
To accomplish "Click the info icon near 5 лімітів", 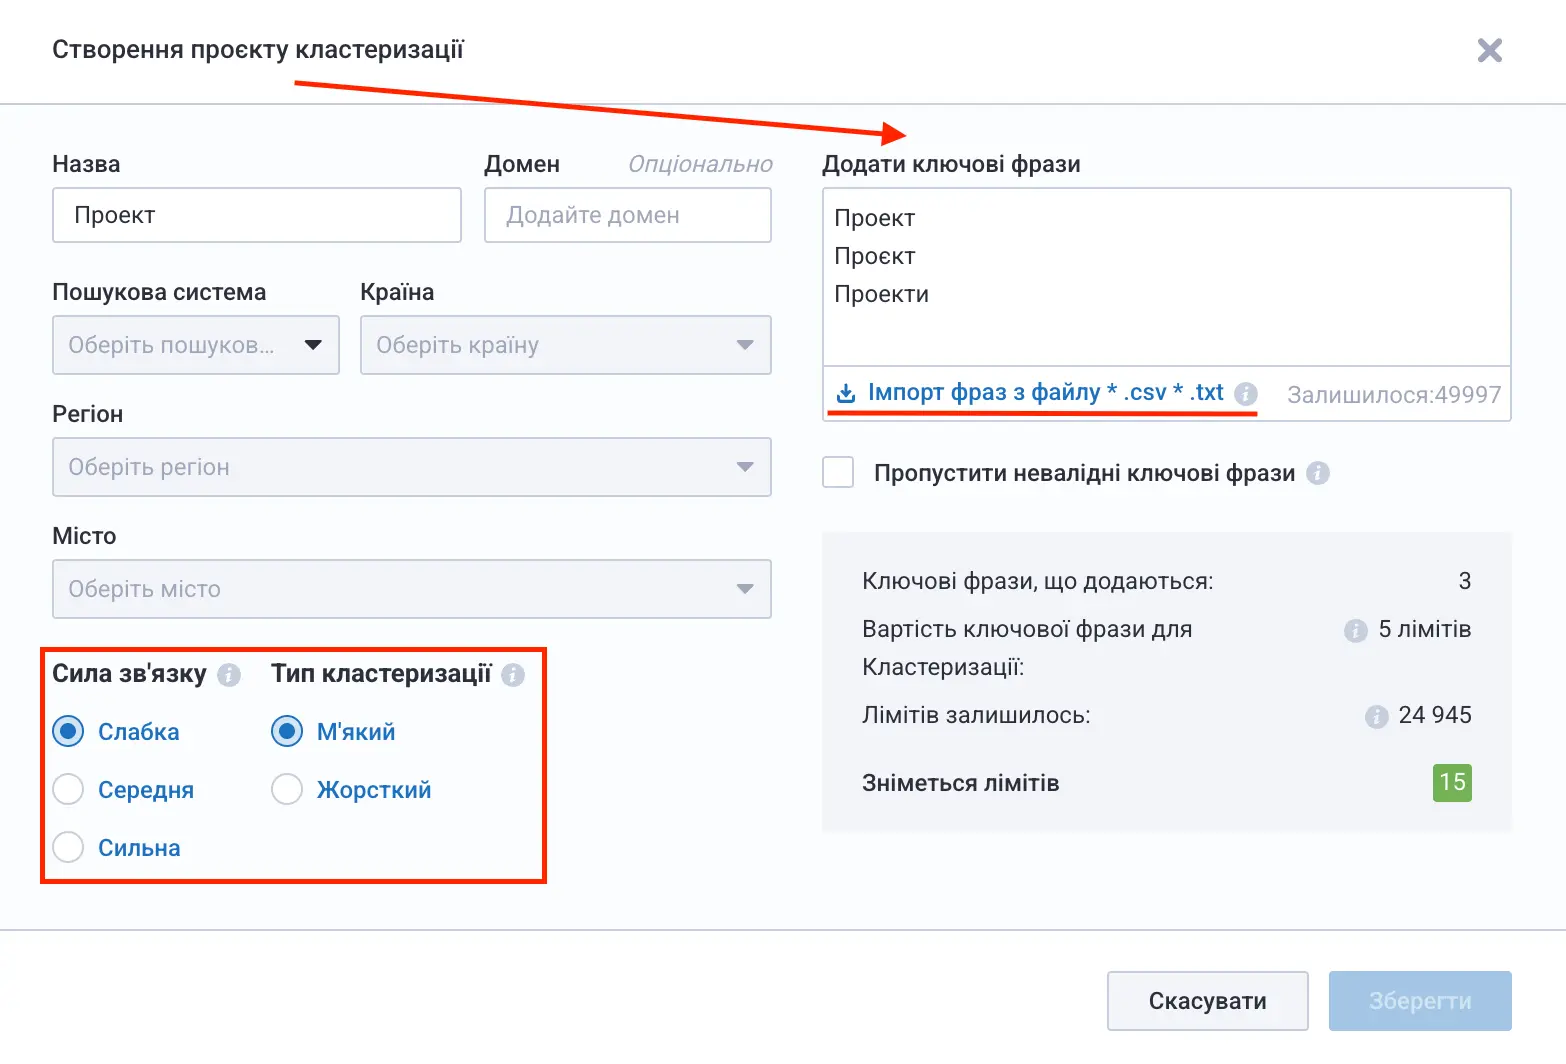I will click(1355, 631).
